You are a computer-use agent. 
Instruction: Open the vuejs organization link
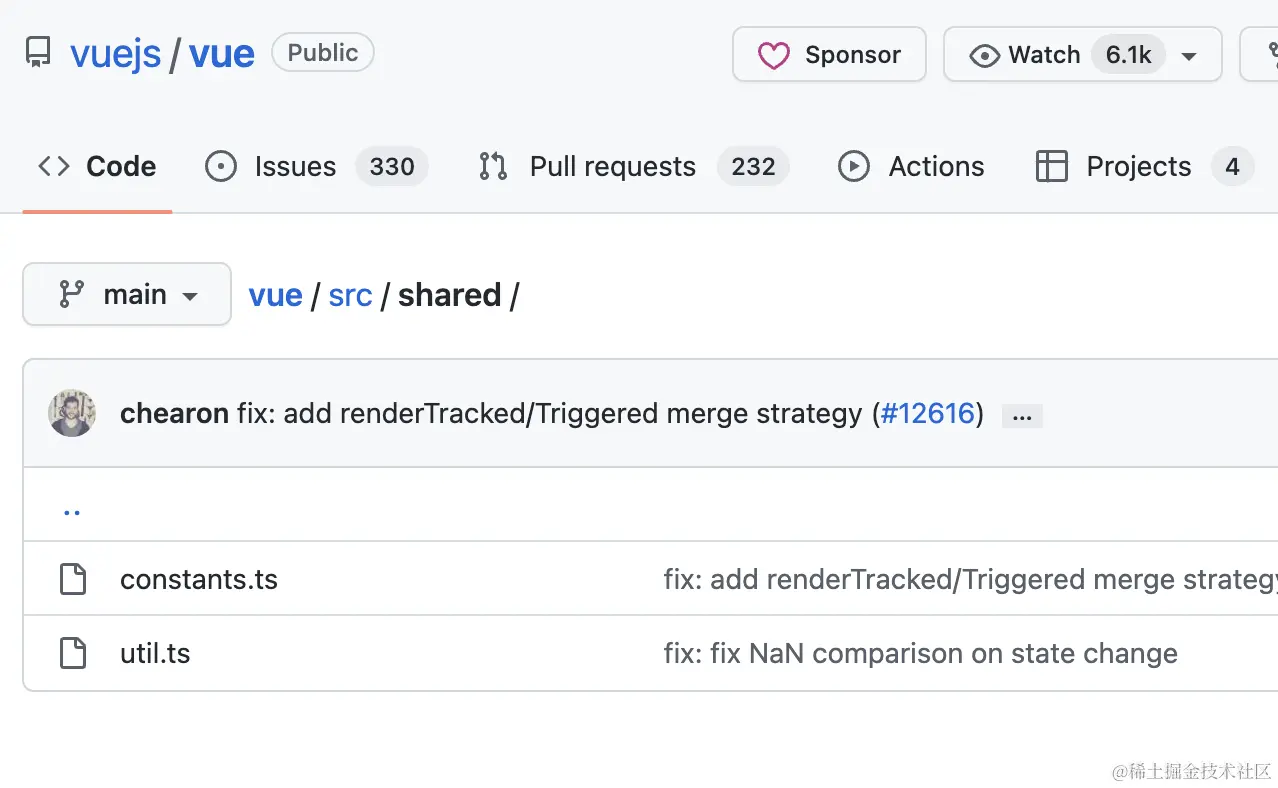pos(115,53)
